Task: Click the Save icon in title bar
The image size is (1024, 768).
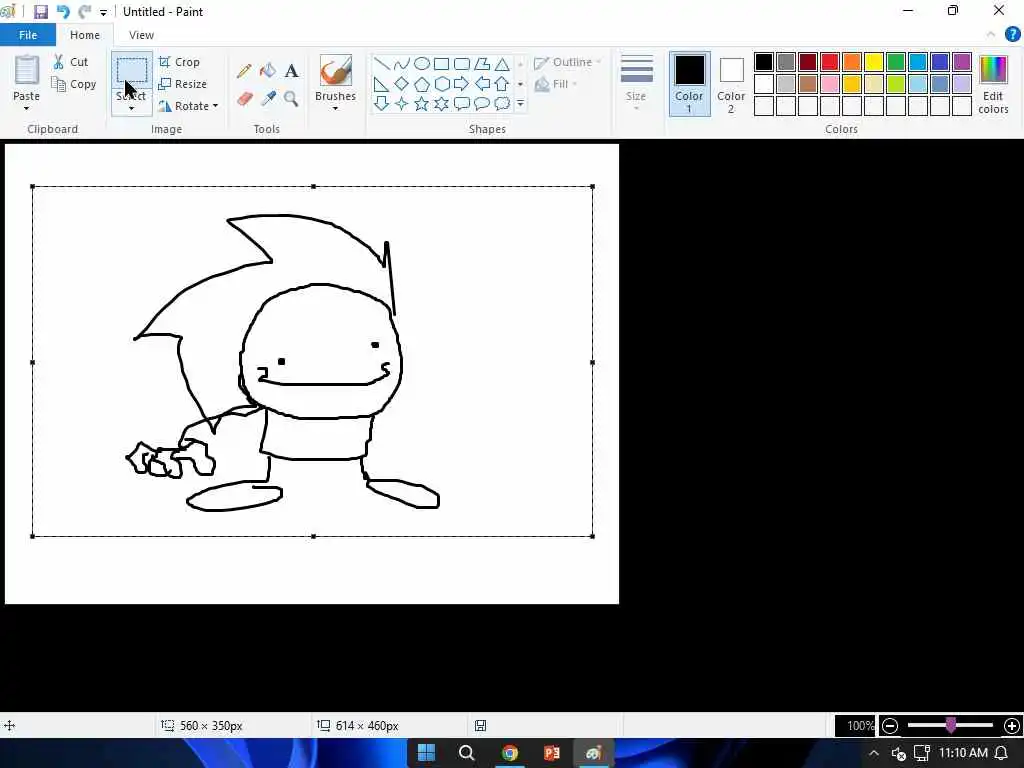Action: coord(40,12)
